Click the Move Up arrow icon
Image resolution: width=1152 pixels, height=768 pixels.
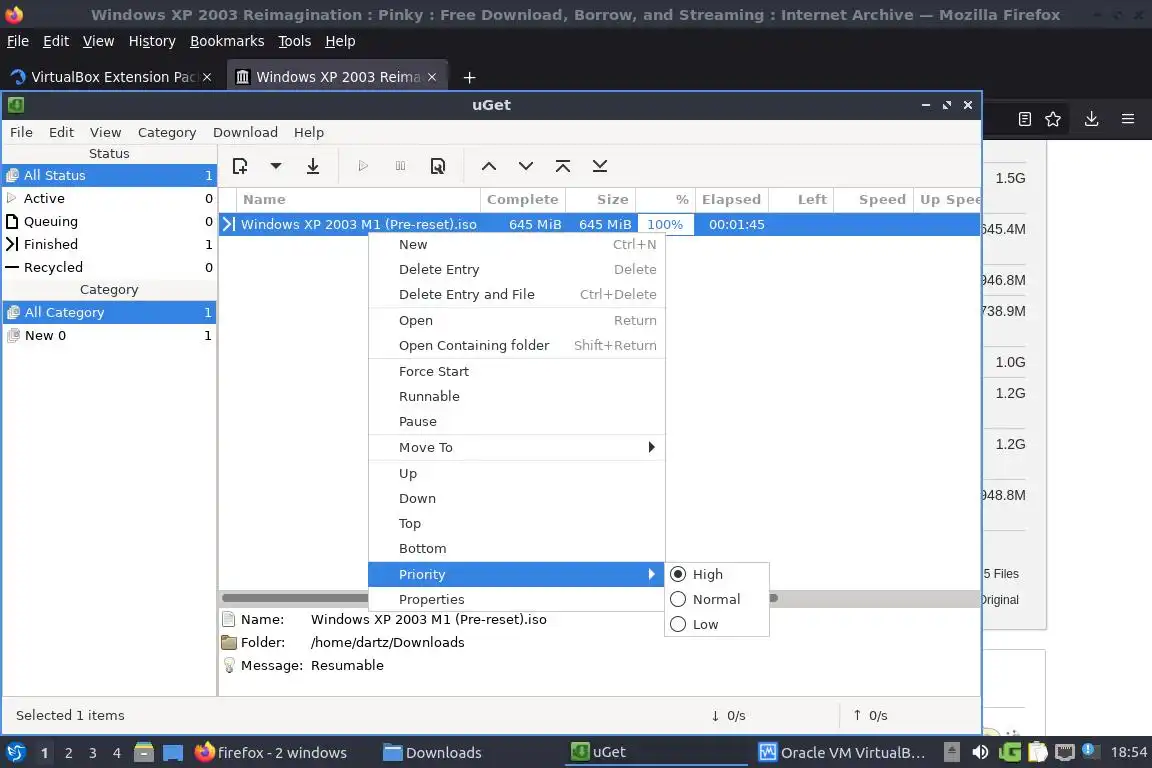click(489, 166)
